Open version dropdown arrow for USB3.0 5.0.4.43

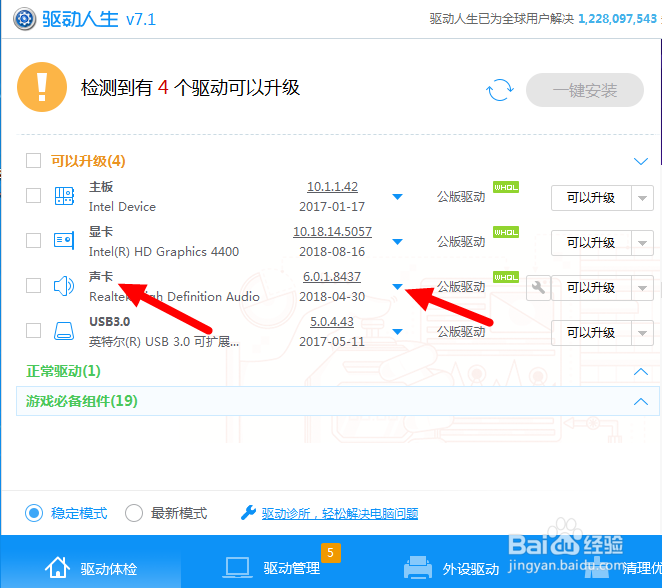(x=397, y=332)
